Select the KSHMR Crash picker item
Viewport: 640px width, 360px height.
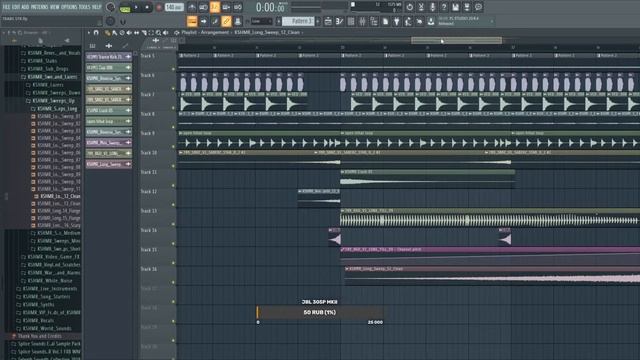point(109,110)
